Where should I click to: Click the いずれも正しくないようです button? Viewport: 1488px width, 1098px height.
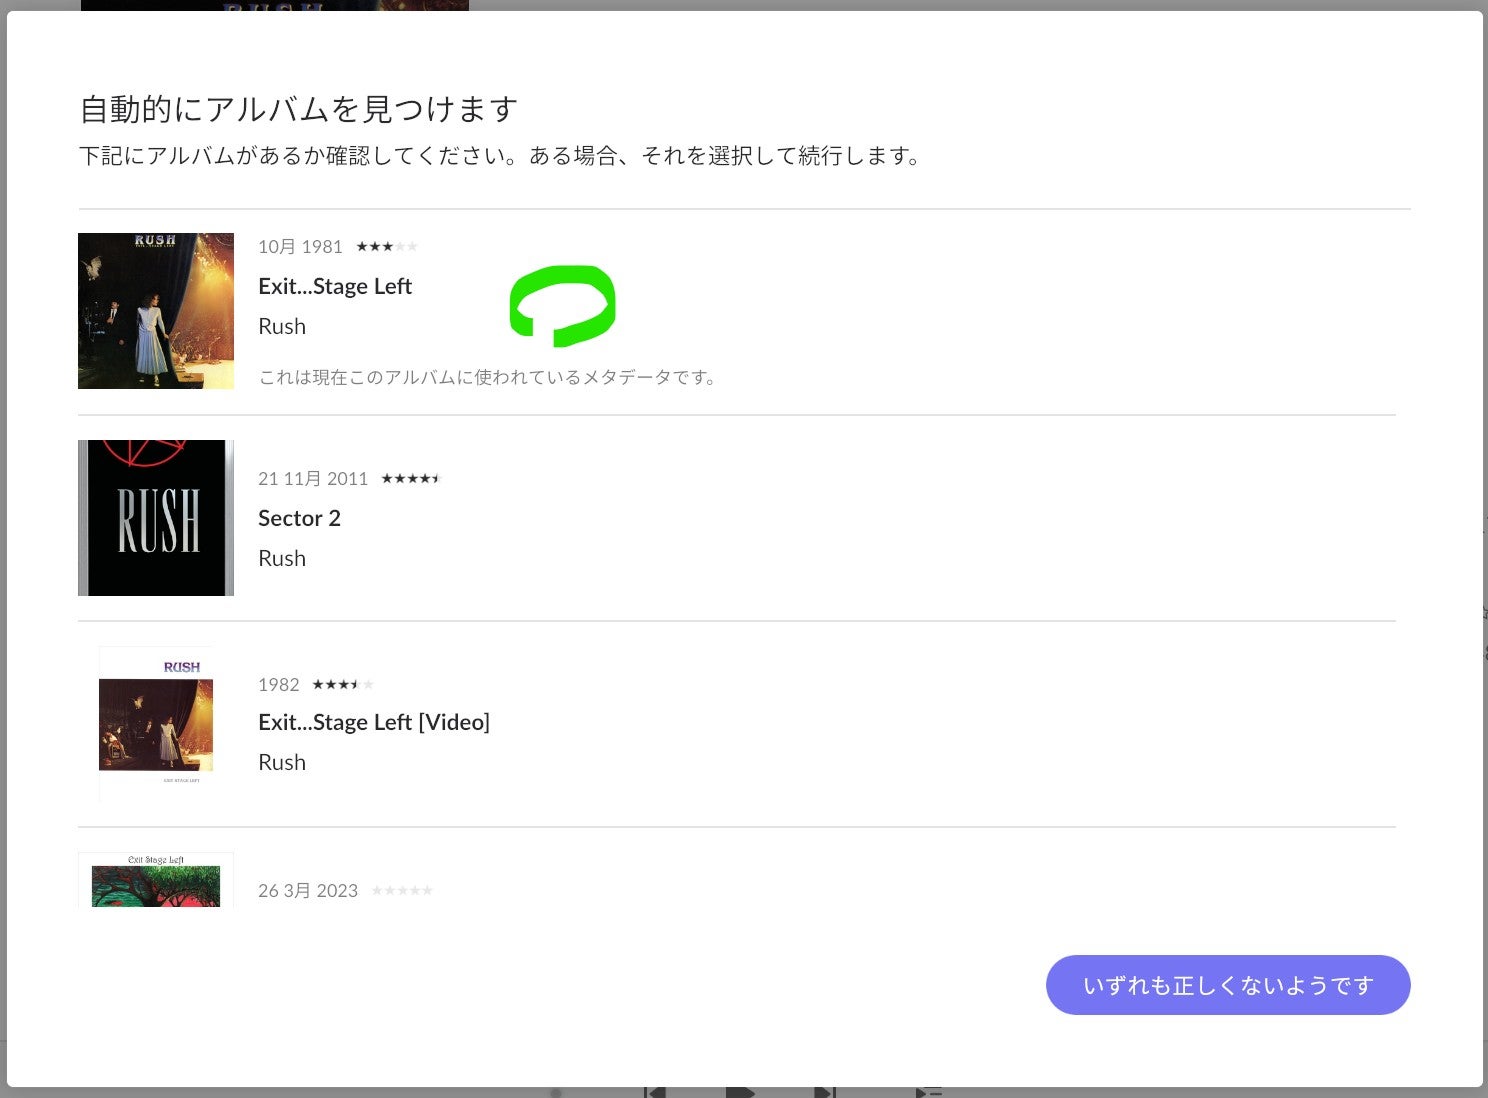1228,985
